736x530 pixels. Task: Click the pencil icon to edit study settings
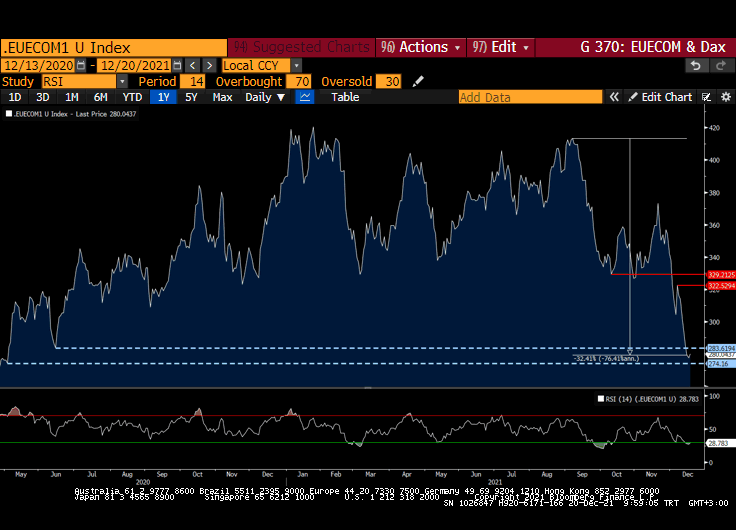tap(418, 82)
